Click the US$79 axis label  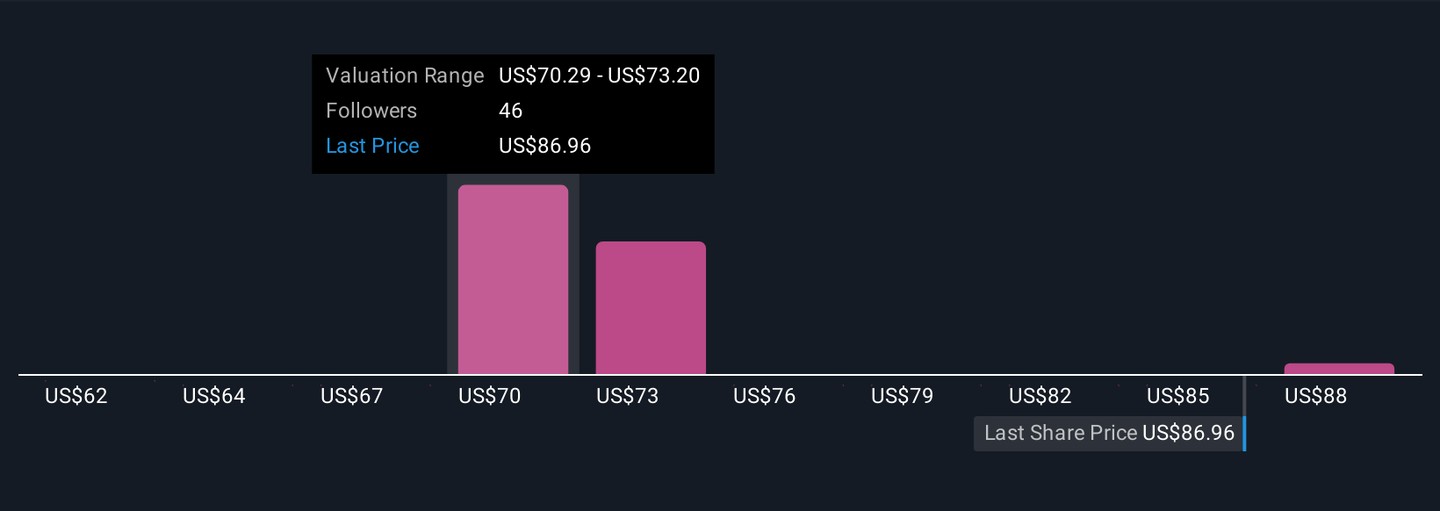902,396
